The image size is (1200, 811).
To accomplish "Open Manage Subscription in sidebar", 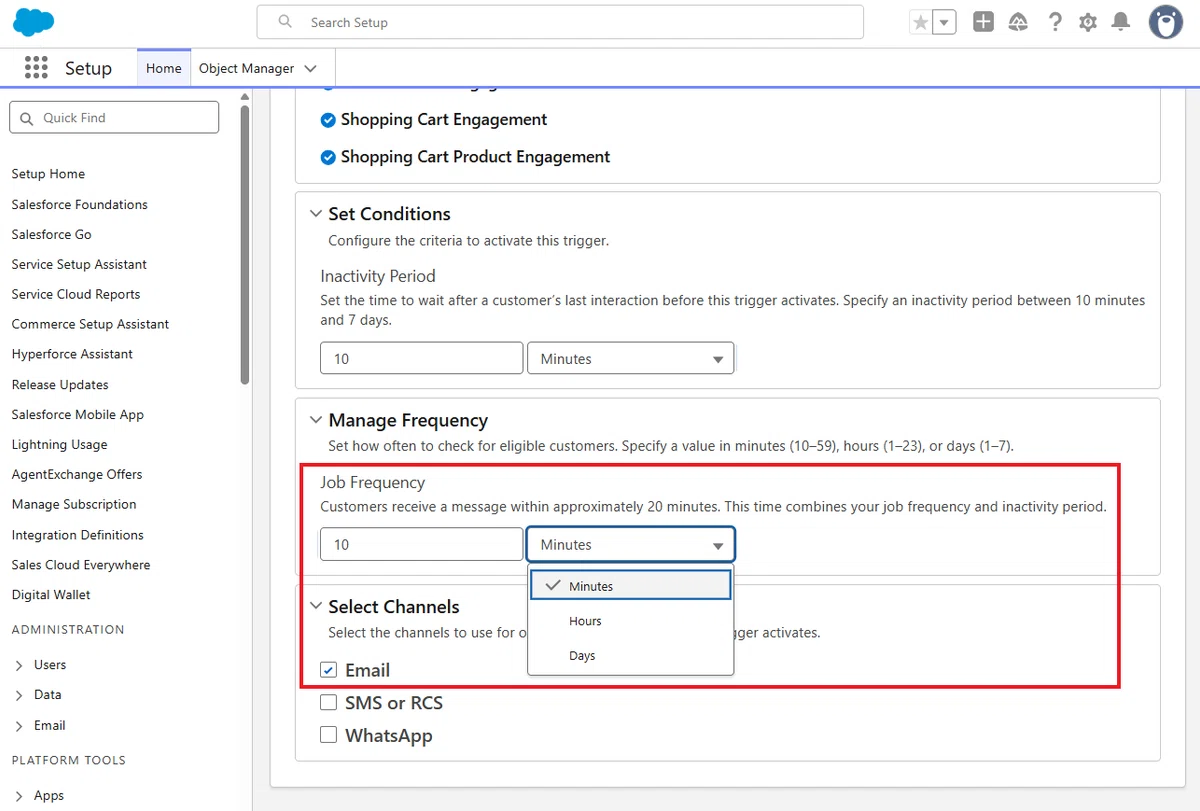I will click(x=74, y=504).
